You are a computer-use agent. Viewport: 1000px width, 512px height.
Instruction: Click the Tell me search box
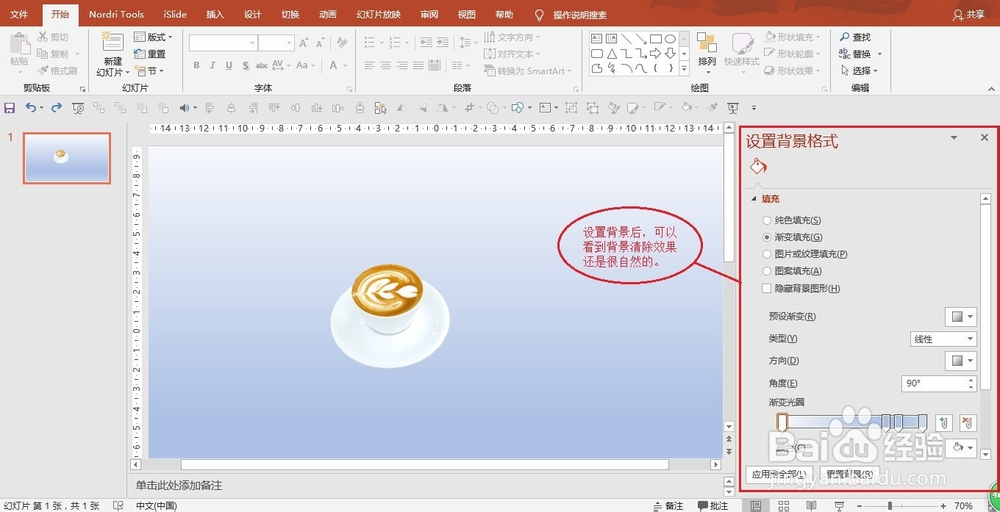click(x=580, y=15)
